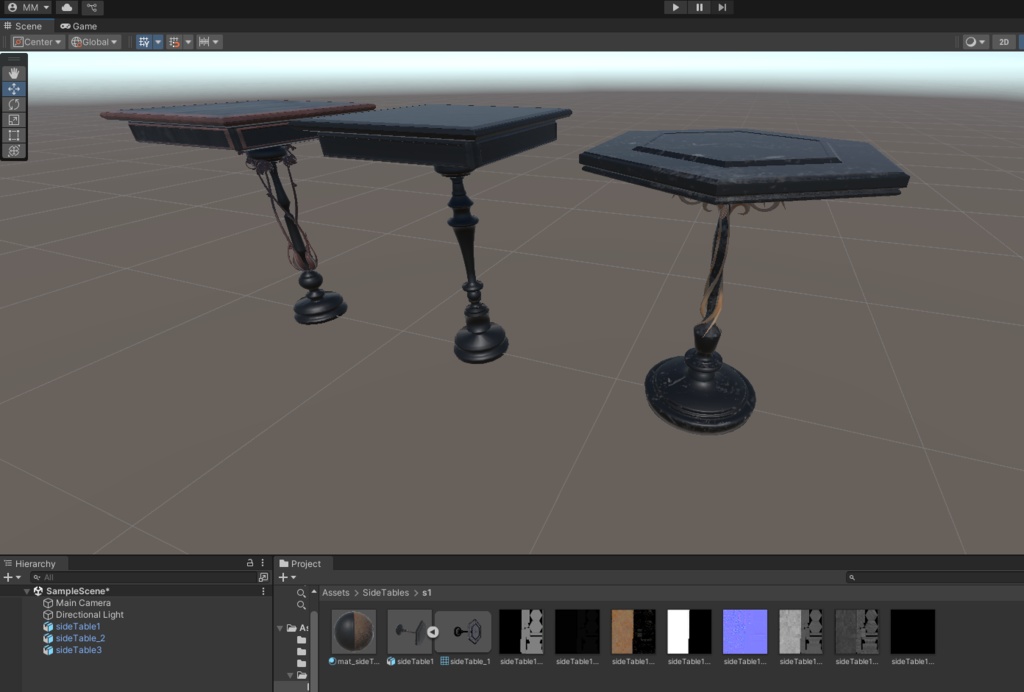The height and width of the screenshot is (692, 1024).
Task: Open the Hierarchy panel options menu
Action: click(263, 563)
